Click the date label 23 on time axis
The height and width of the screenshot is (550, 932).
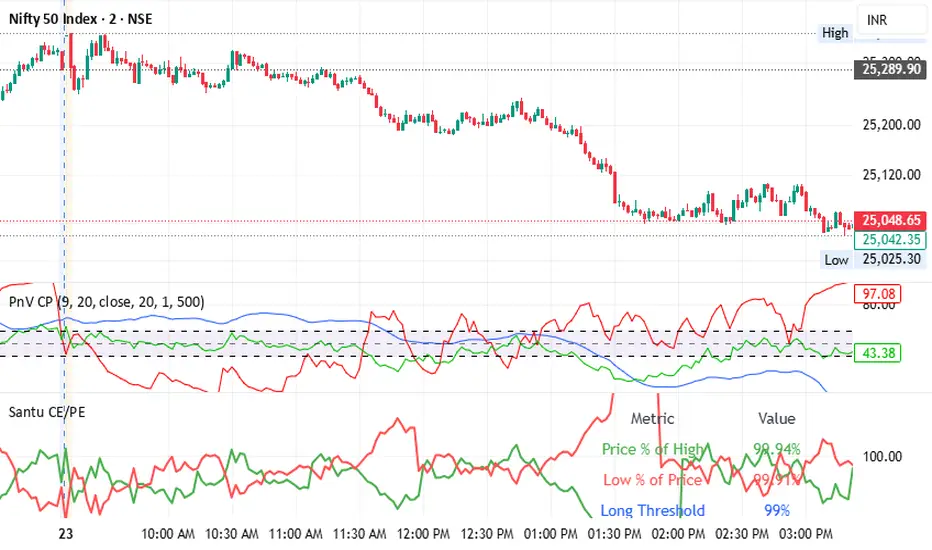click(x=65, y=533)
